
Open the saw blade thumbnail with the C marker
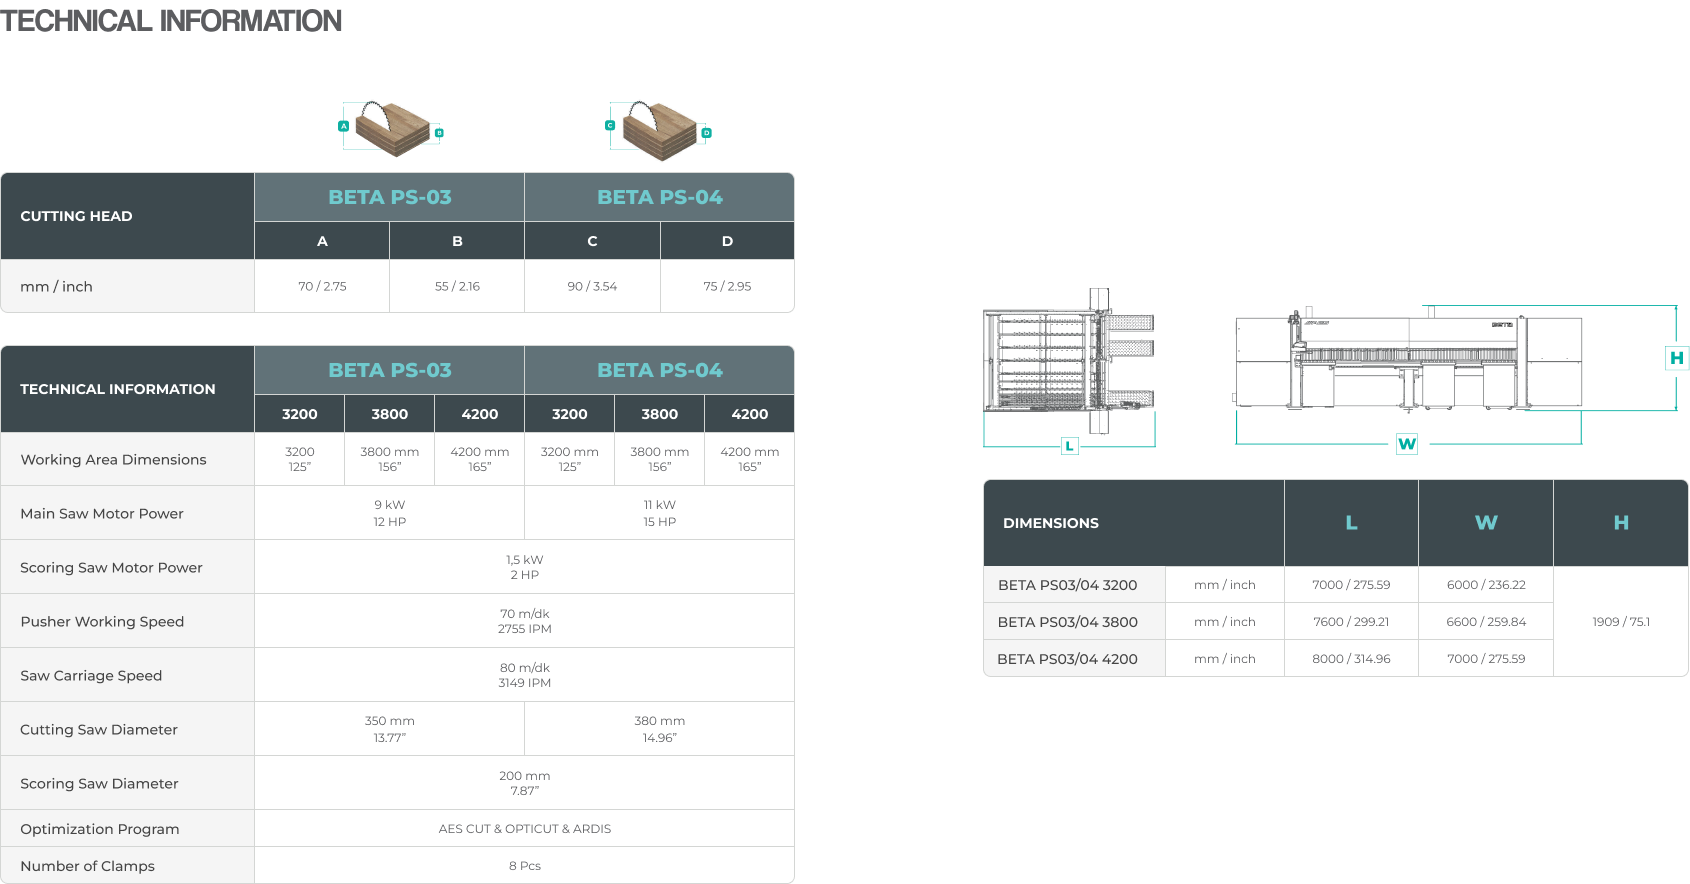pyautogui.click(x=663, y=126)
